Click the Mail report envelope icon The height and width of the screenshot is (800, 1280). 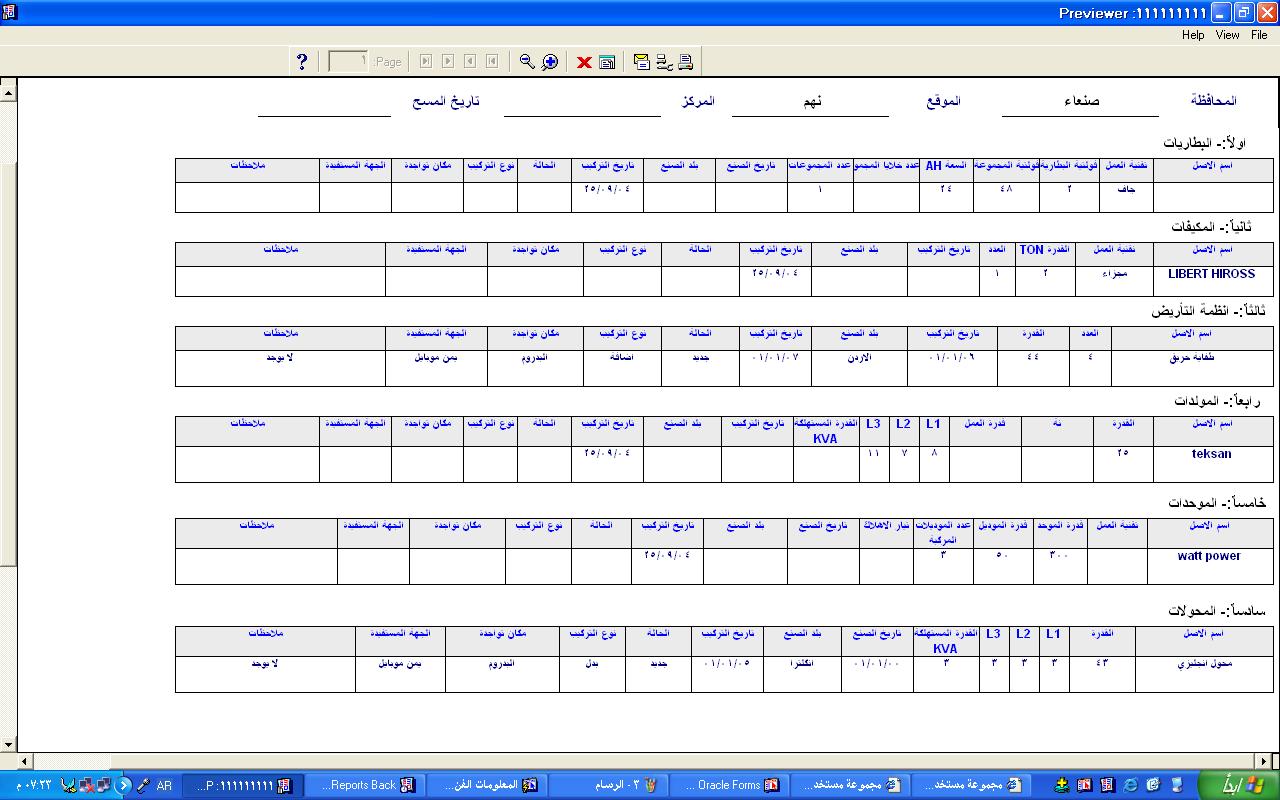[641, 62]
